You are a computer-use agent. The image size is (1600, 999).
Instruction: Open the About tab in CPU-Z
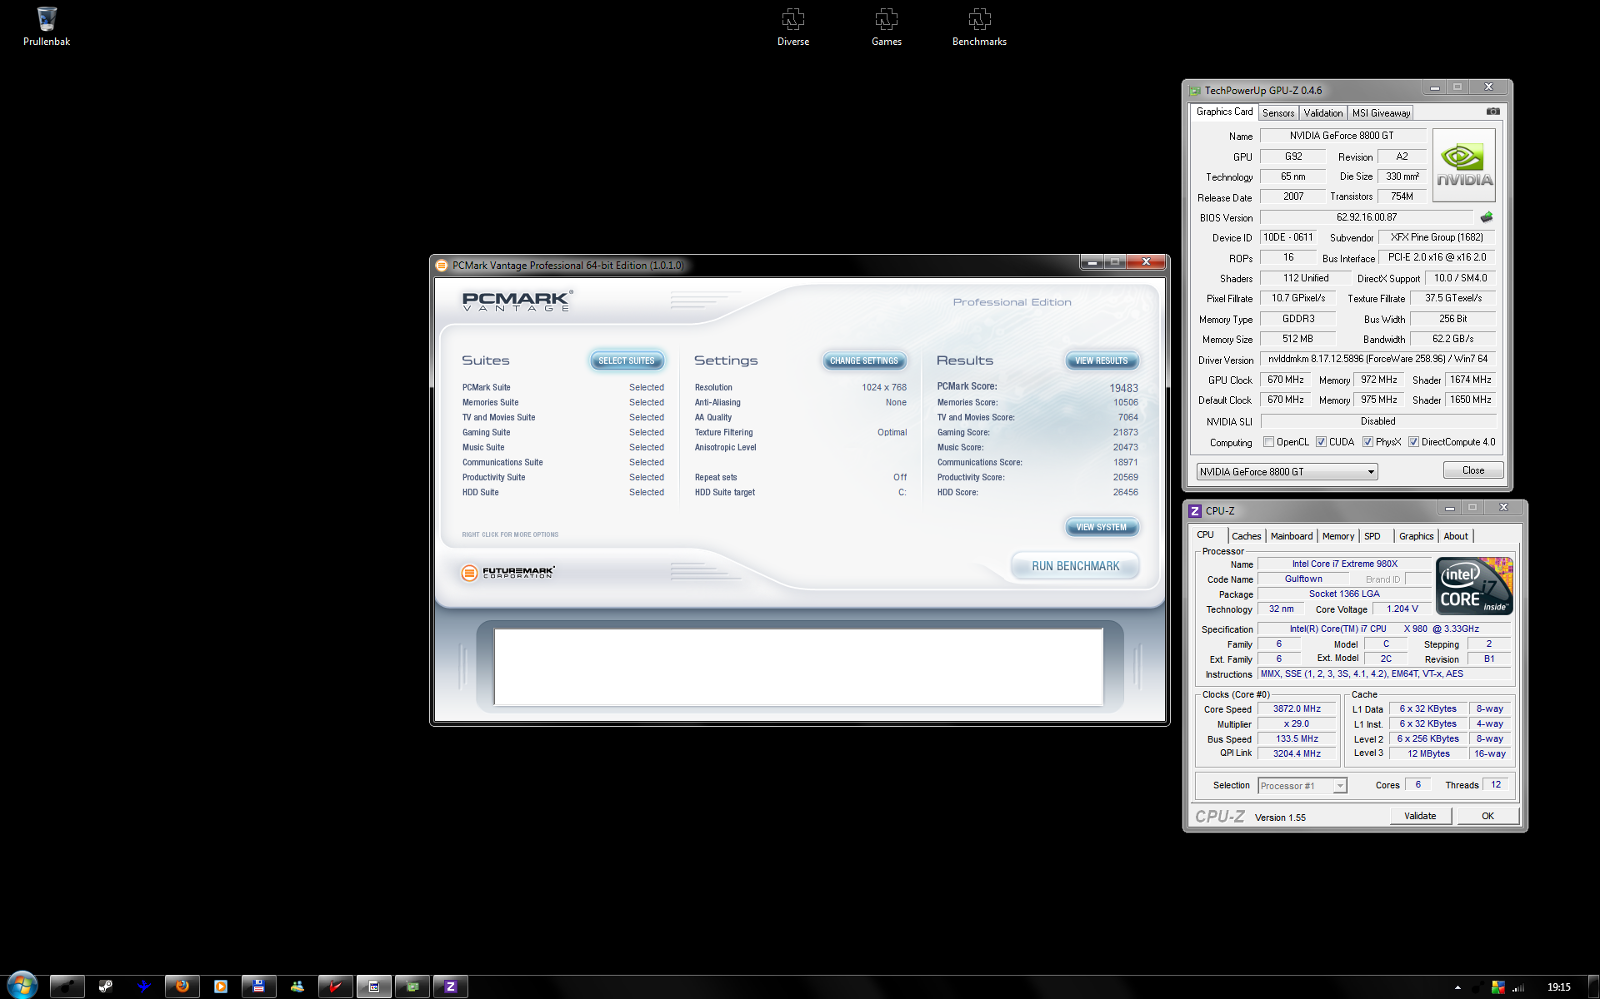[1456, 536]
